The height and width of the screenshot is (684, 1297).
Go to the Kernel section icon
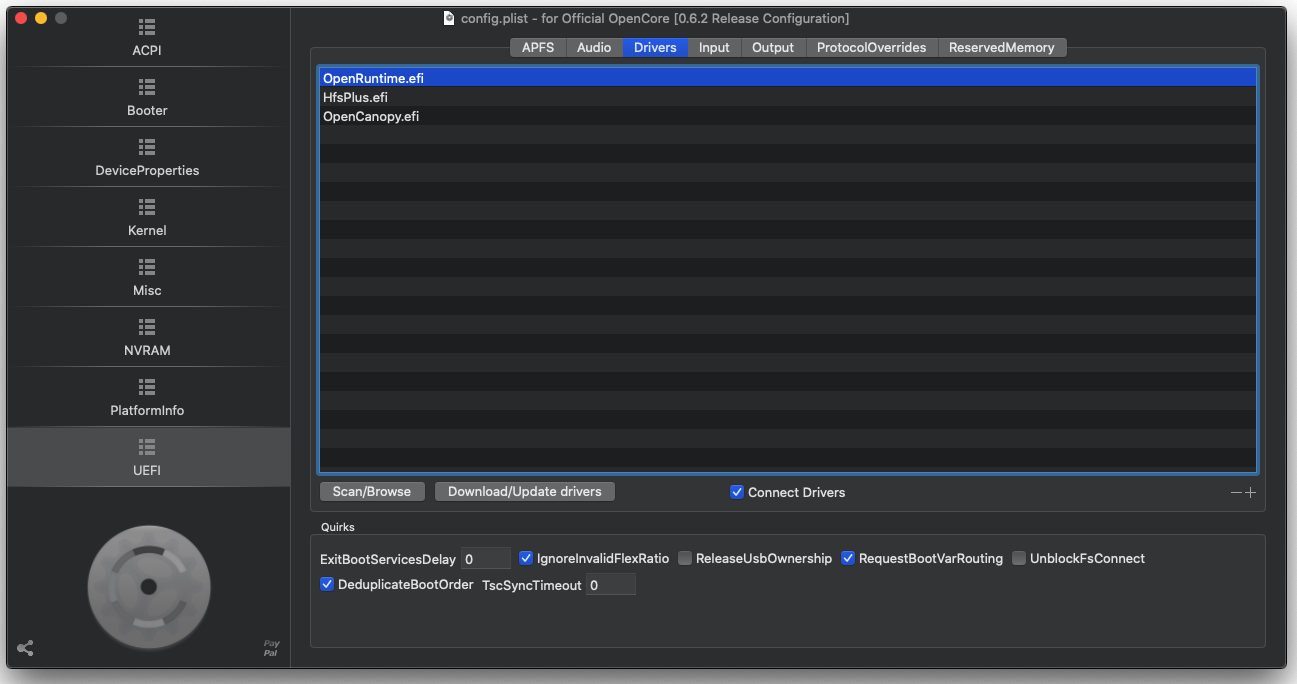point(147,207)
